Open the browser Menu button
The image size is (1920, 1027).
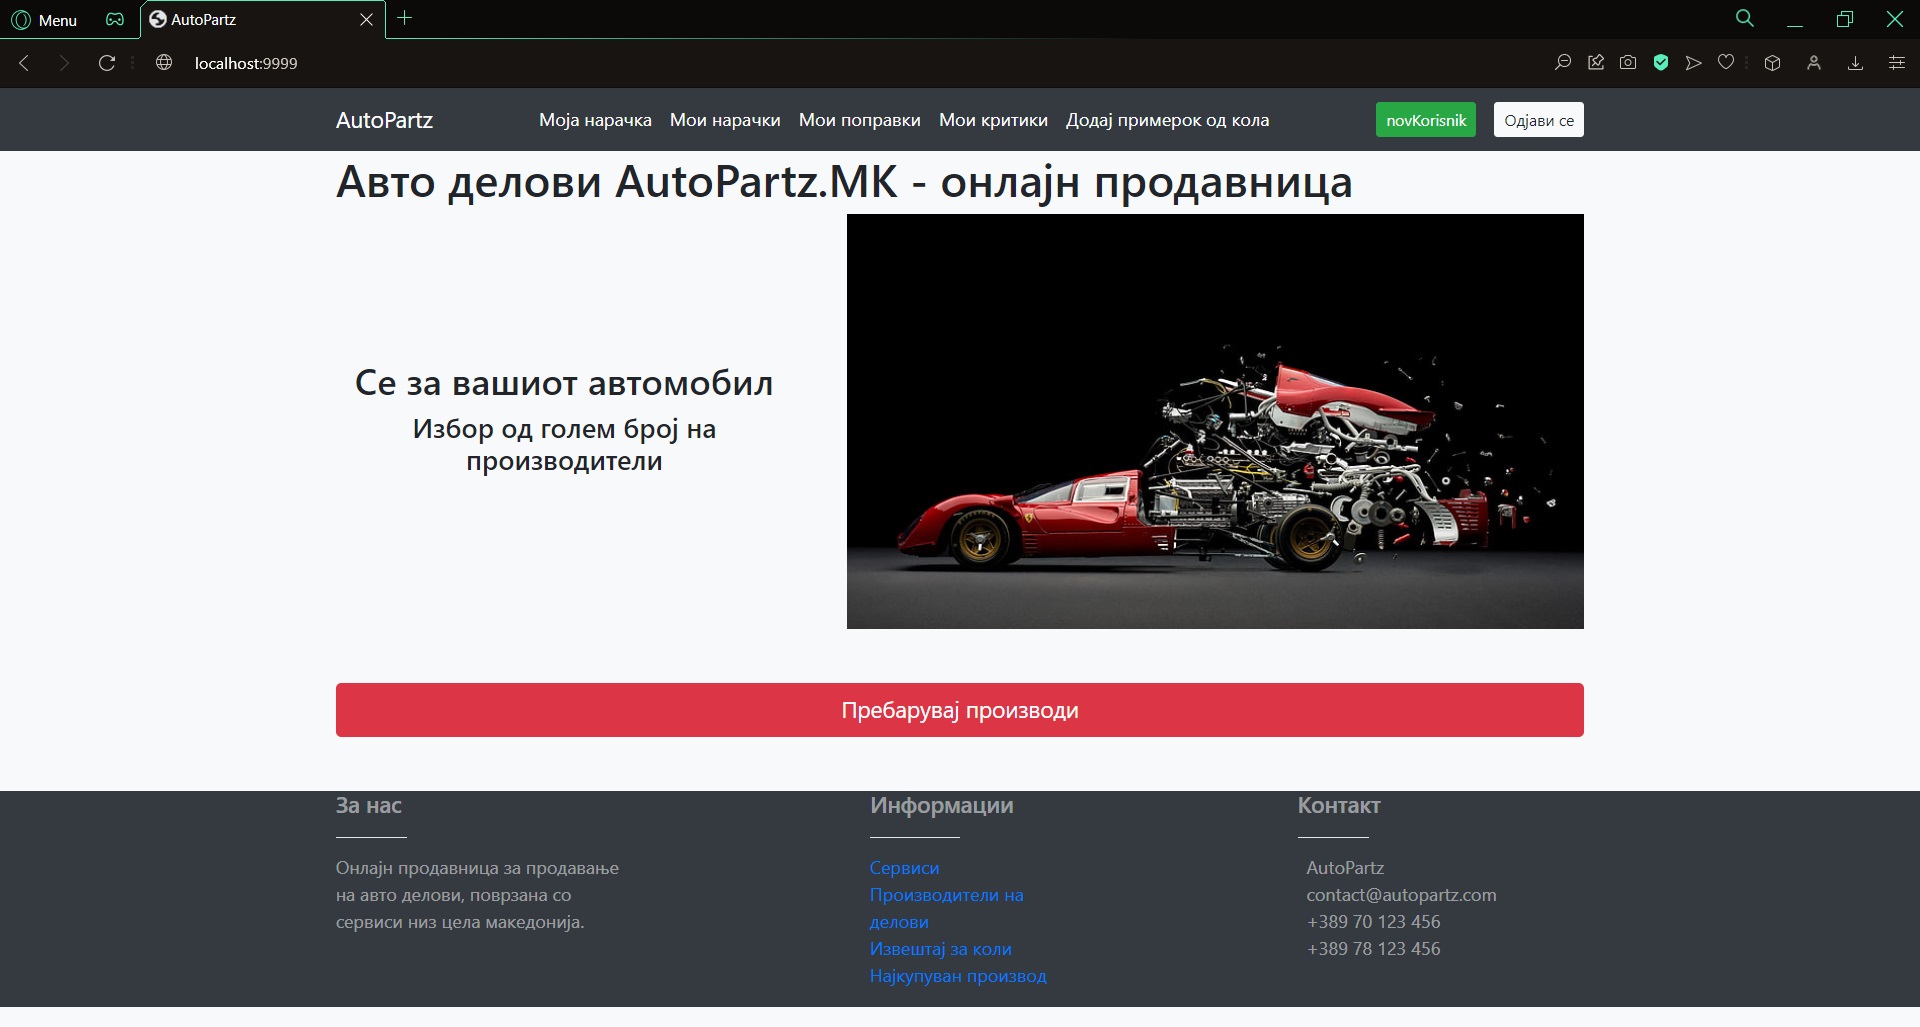[44, 20]
